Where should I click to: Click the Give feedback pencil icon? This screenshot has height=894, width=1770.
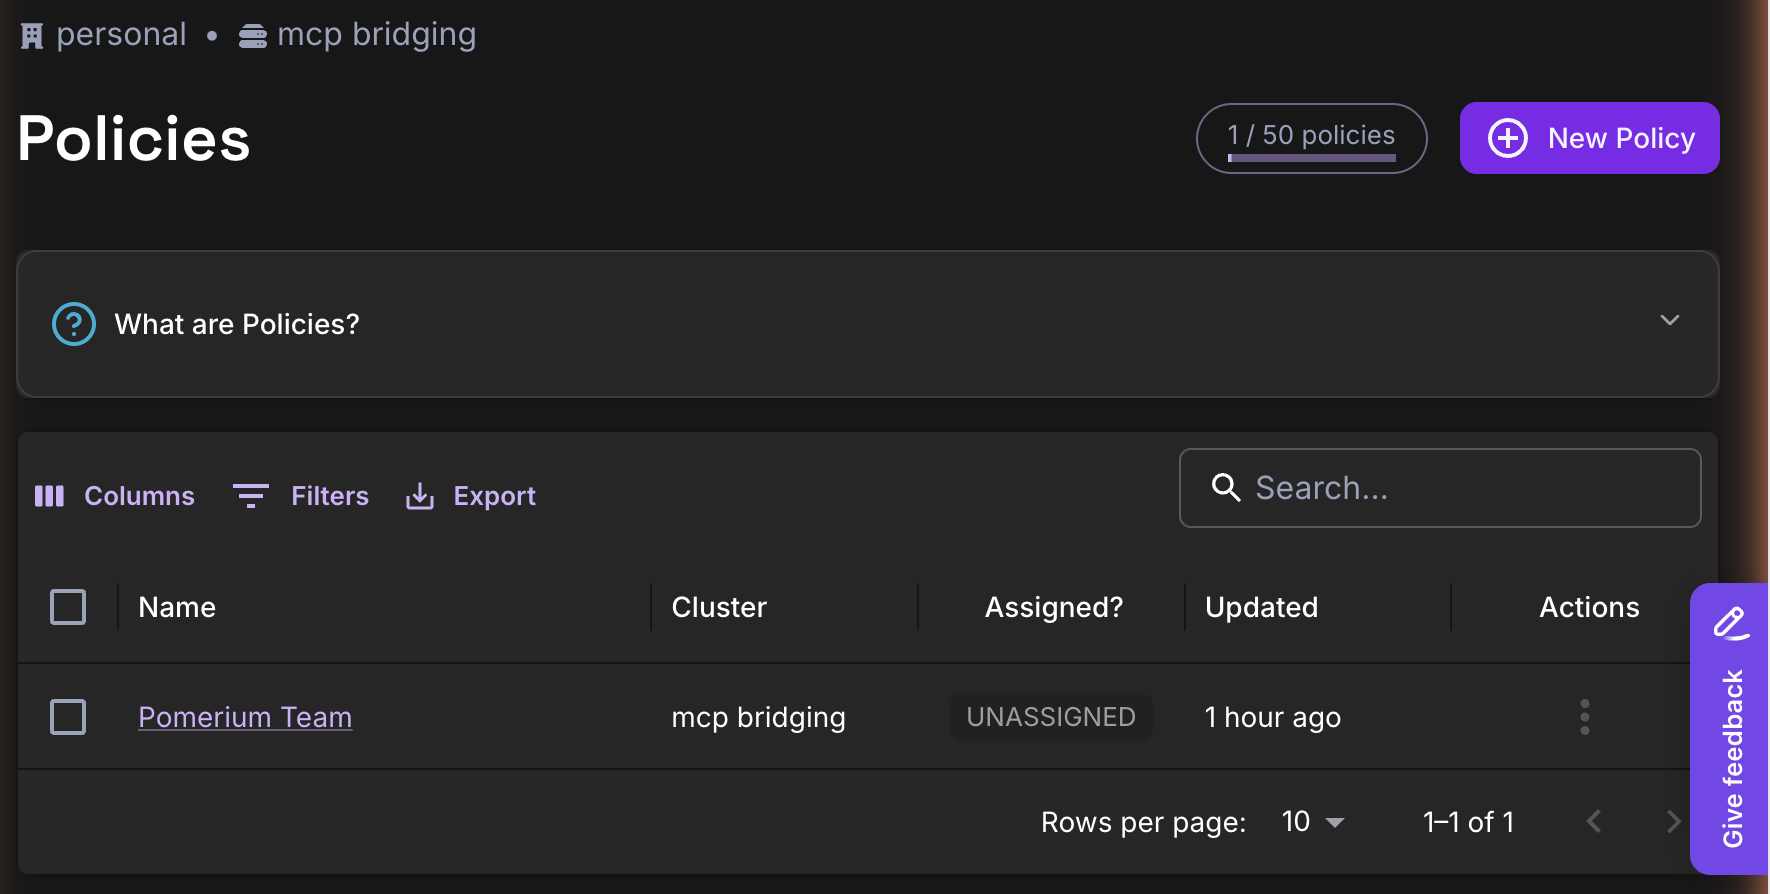[x=1731, y=623]
